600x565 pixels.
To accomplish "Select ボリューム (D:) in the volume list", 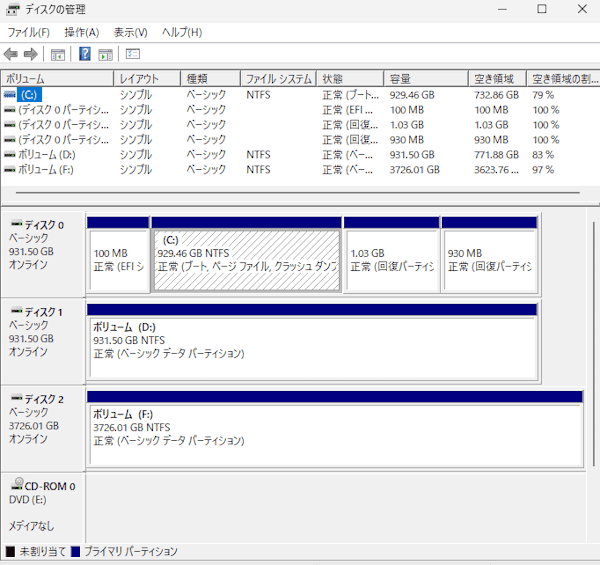I will click(x=300, y=155).
